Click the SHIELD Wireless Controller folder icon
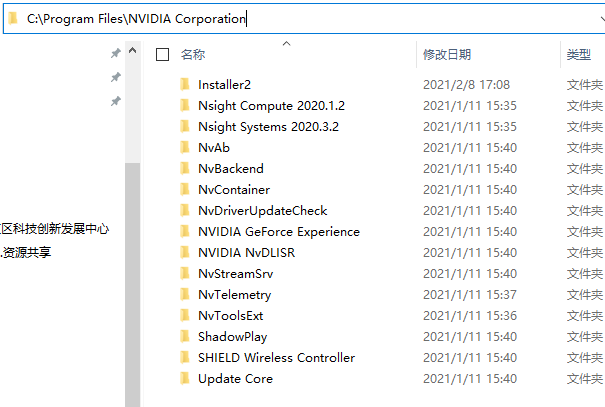Viewport: 605px width, 407px height. tap(185, 358)
